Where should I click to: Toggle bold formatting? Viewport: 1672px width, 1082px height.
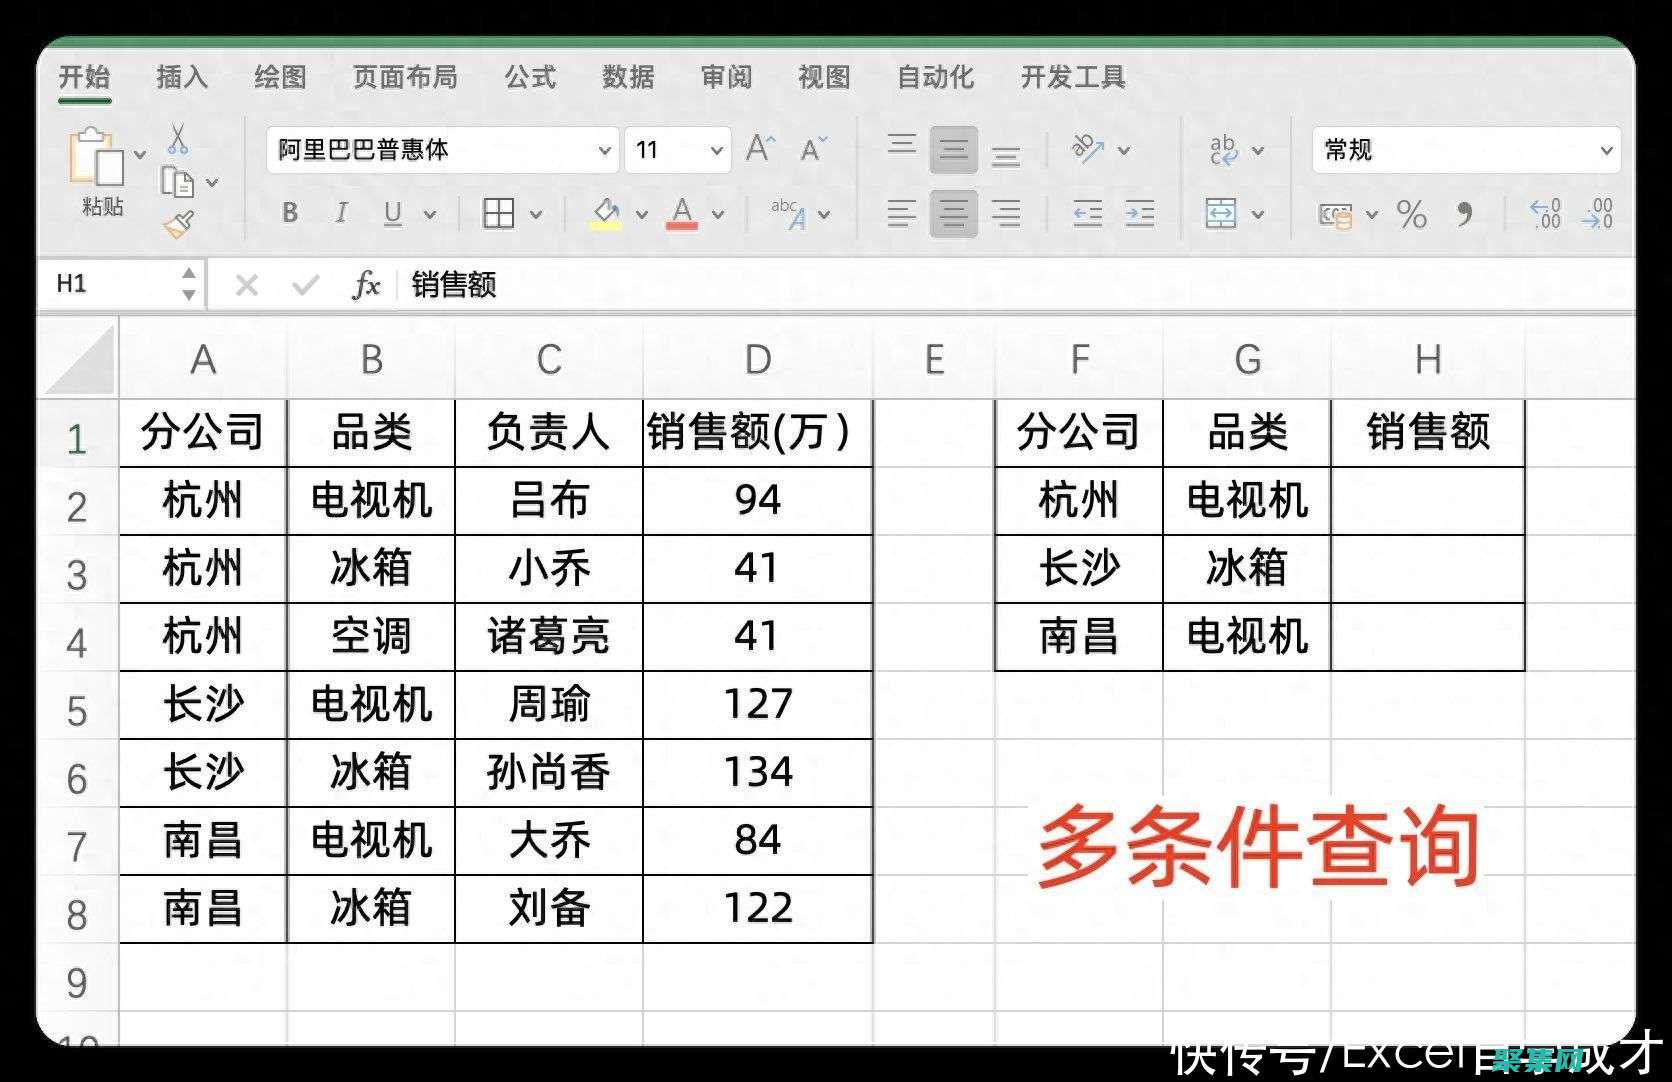coord(290,213)
